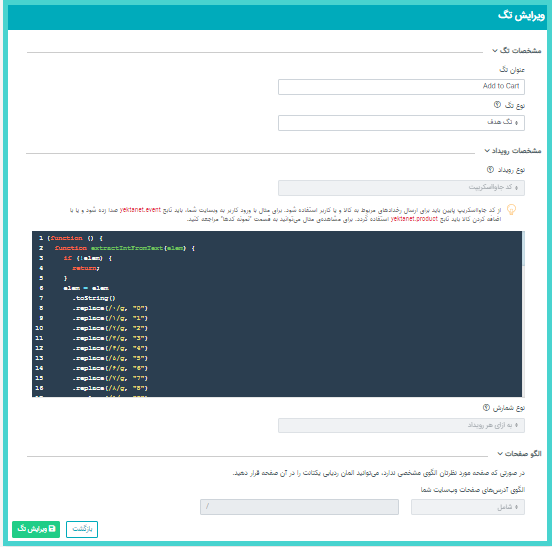Open the نوع شمارش dropdown showing به ازای هر رویداد
Image resolution: width=552 pixels, height=547 pixels.
coord(401,426)
